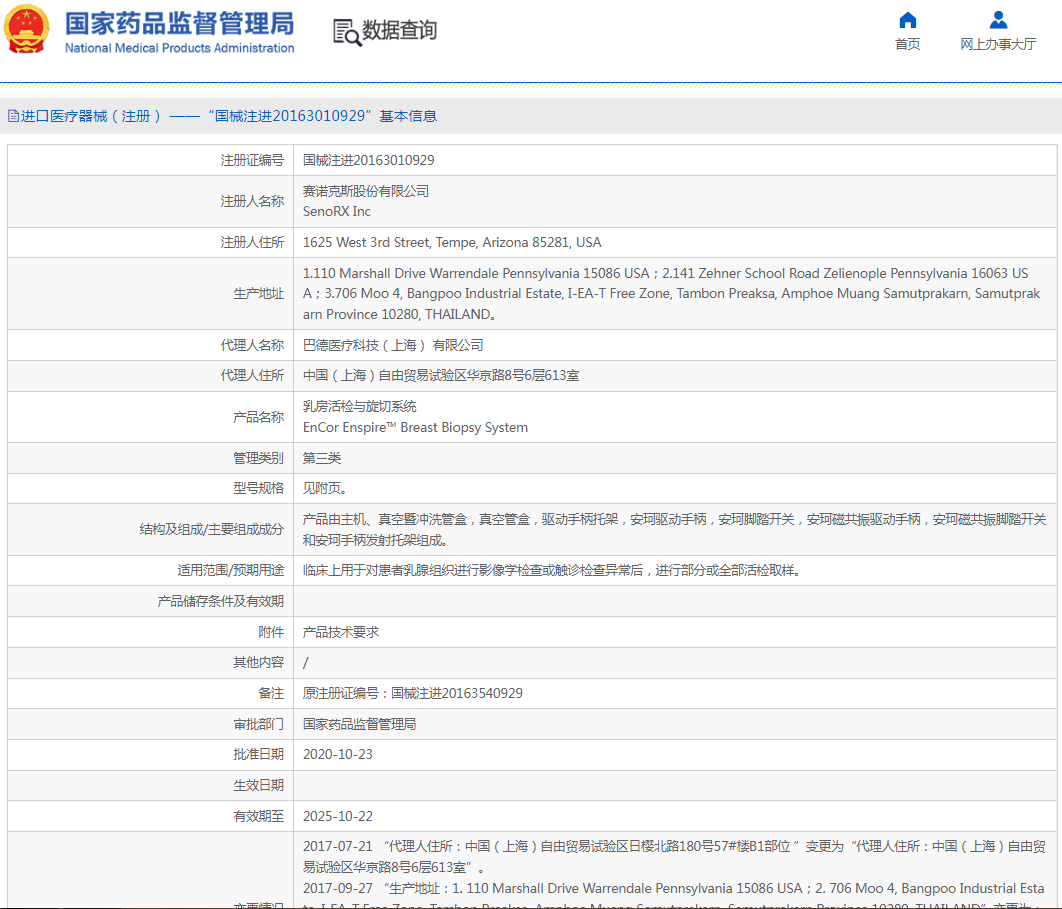Select the registrant name 赛诺克斯股份有限公司
The width and height of the screenshot is (1062, 909).
[x=366, y=191]
